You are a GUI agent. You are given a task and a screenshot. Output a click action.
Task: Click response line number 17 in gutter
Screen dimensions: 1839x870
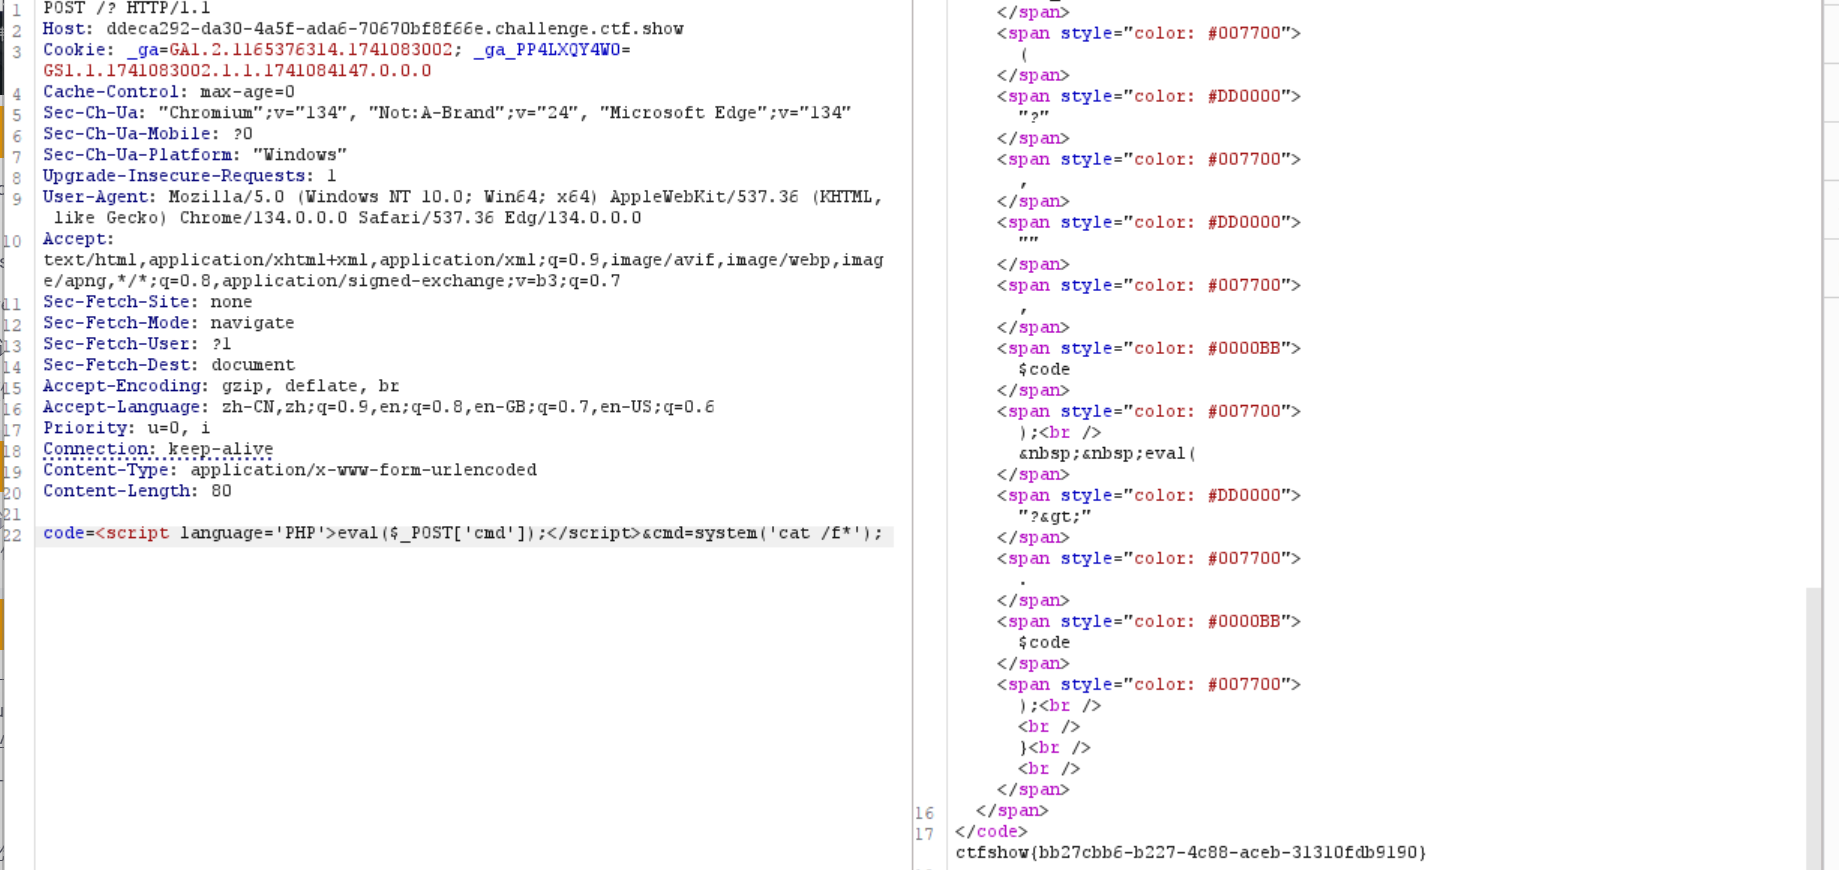(x=924, y=833)
